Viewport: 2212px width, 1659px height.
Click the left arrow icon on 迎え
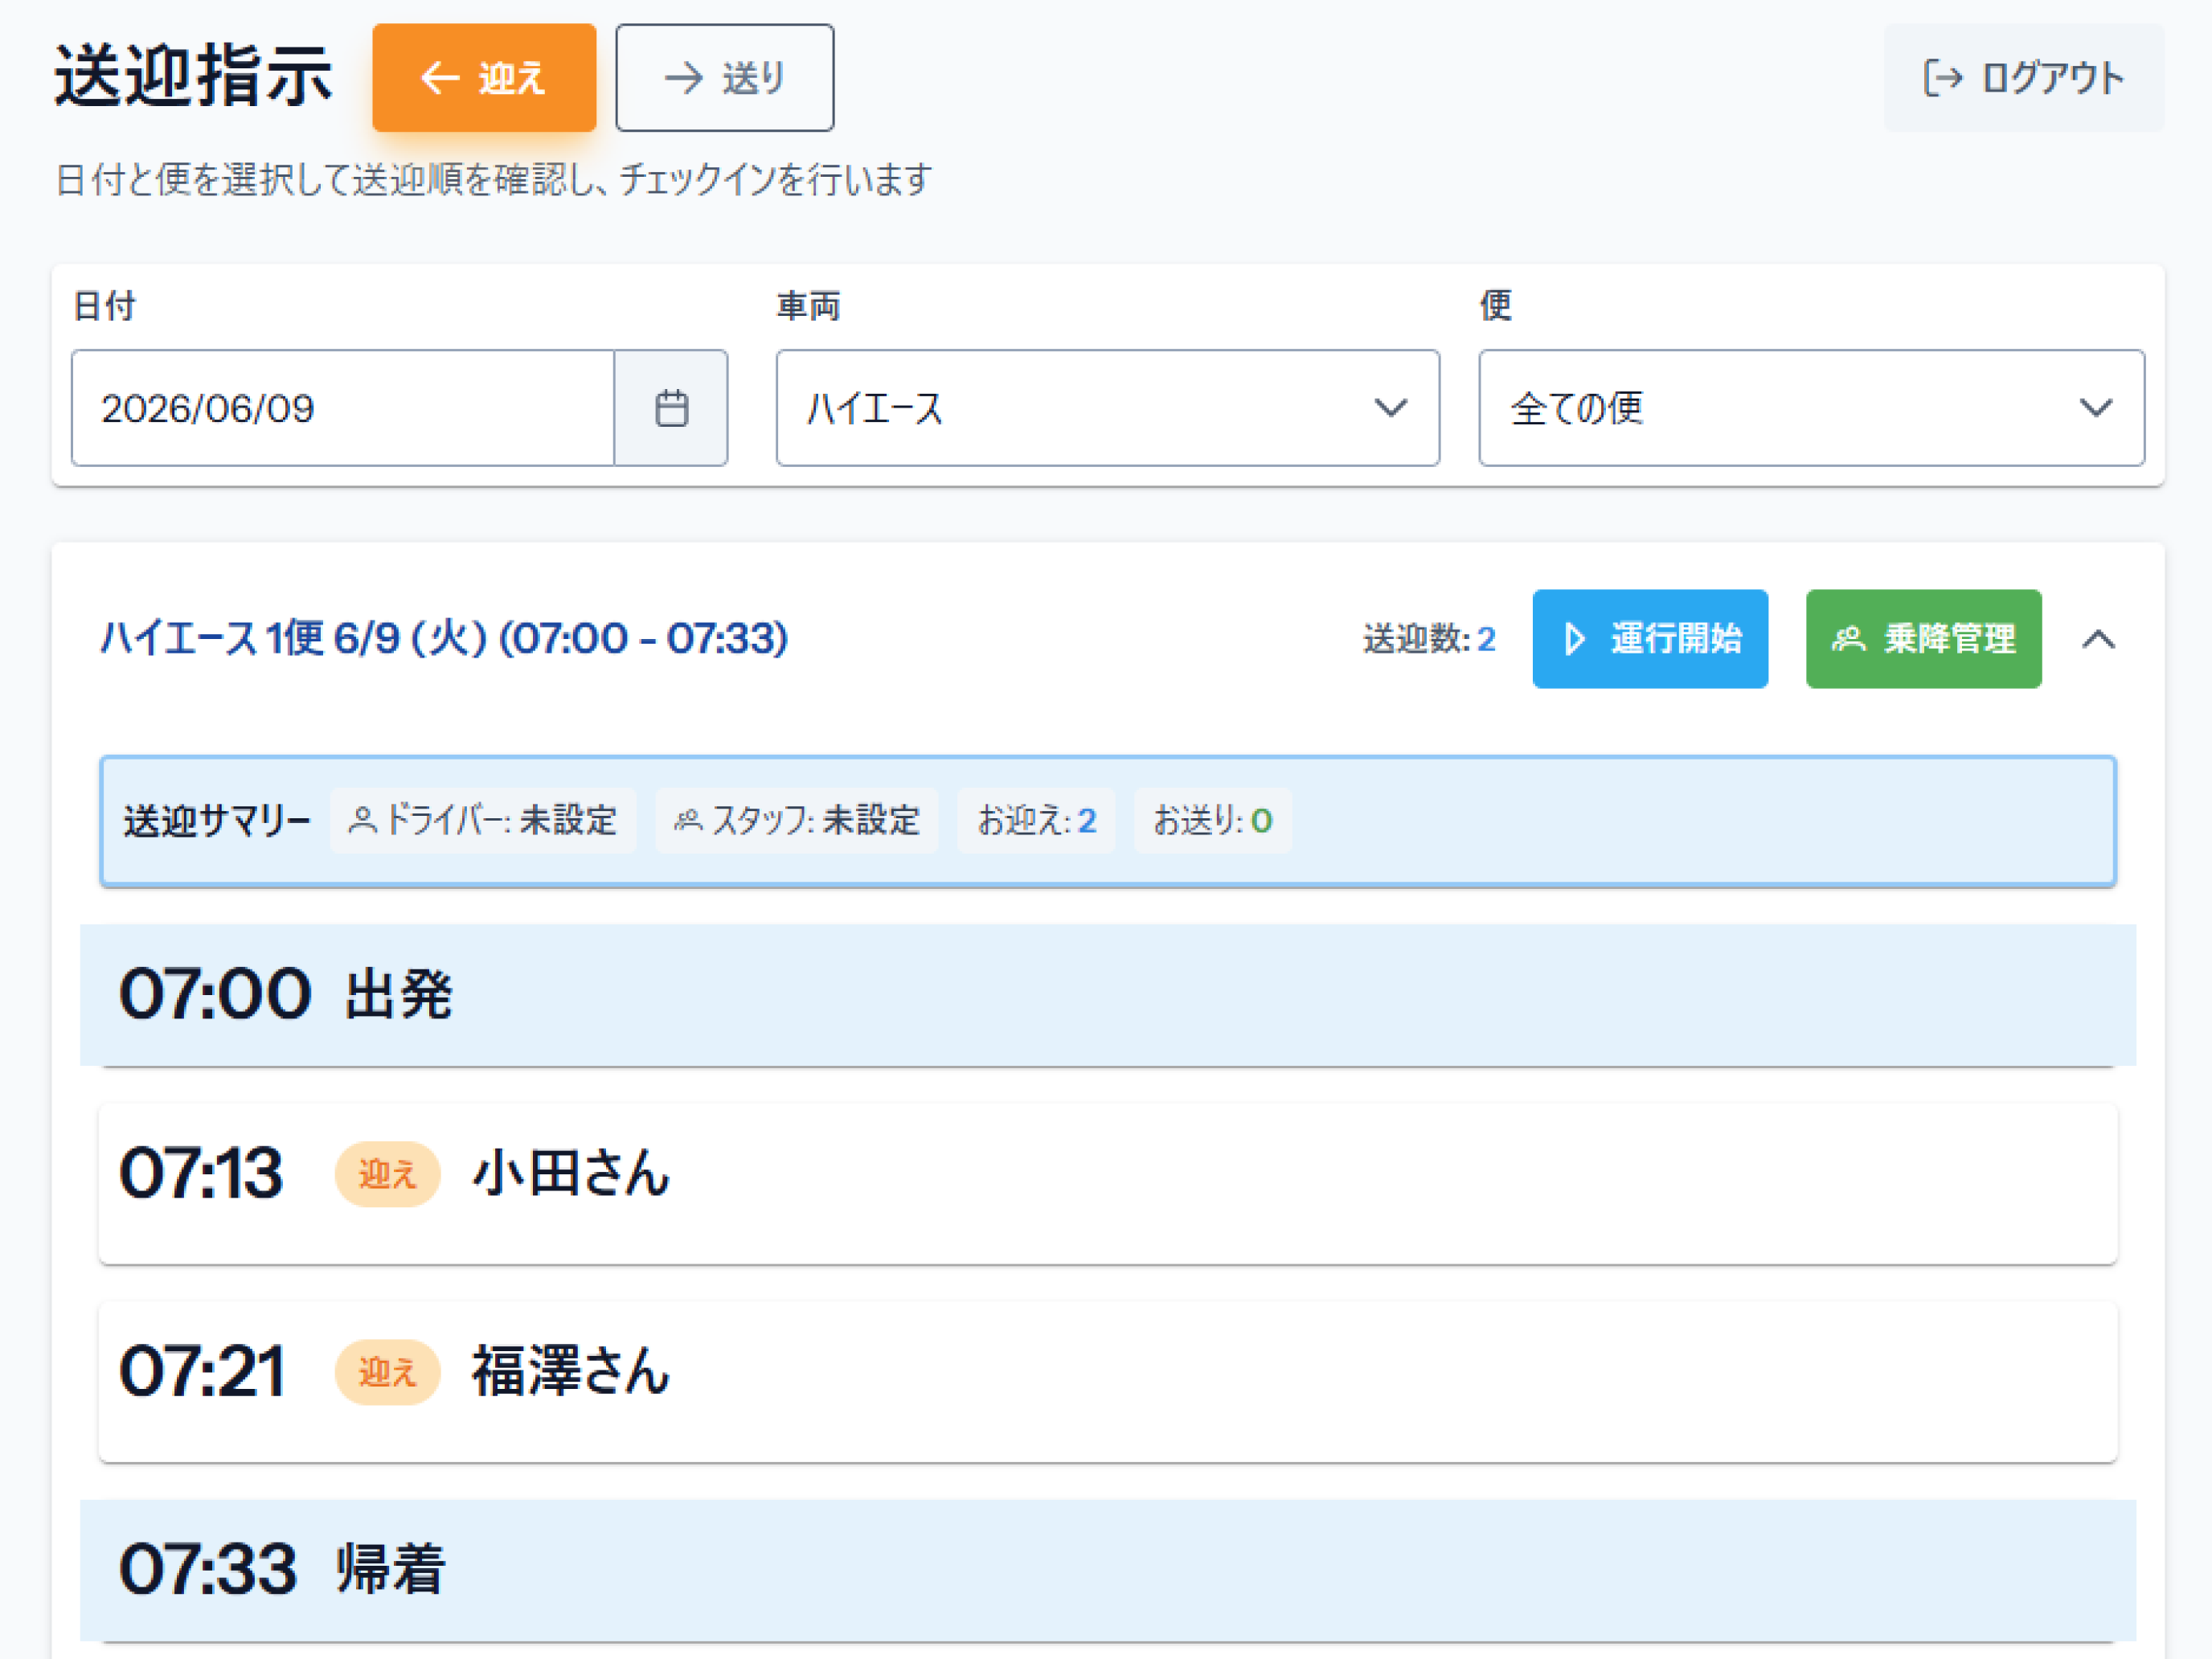point(439,78)
